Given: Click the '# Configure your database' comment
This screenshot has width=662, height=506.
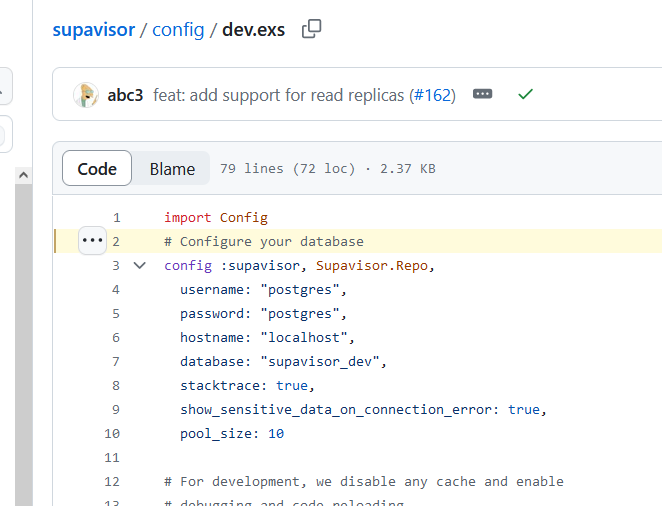Looking at the screenshot, I should click(264, 242).
